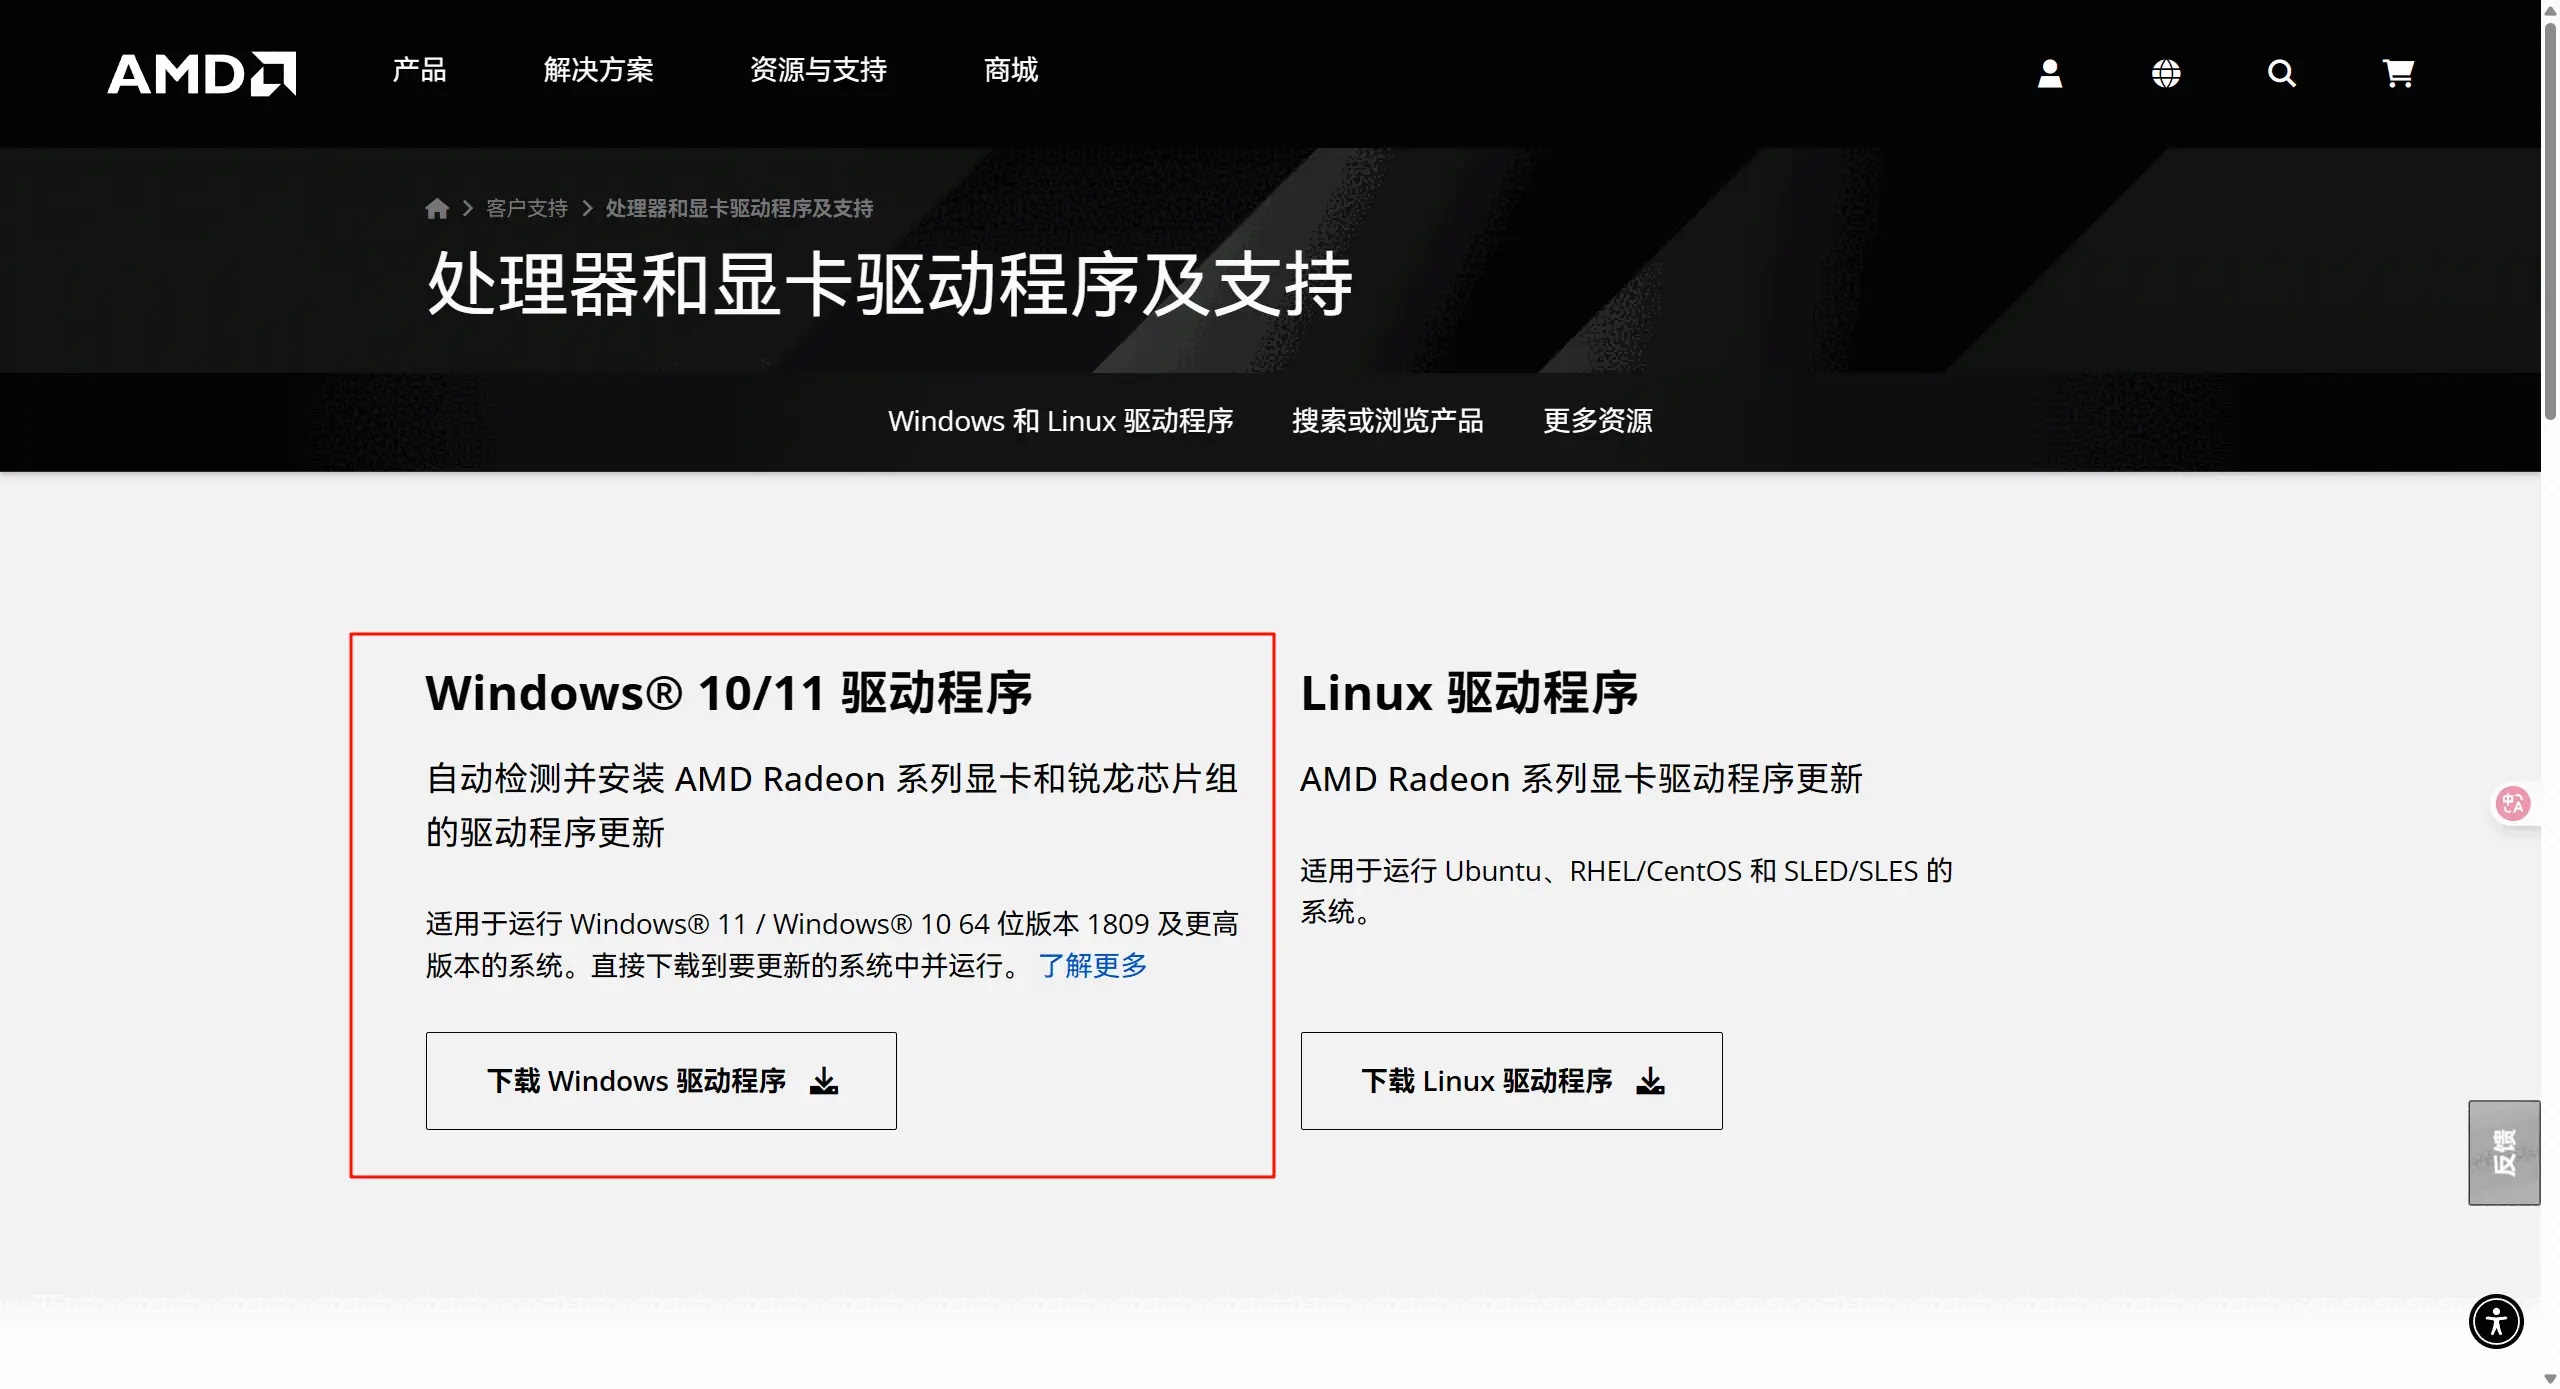Image resolution: width=2560 pixels, height=1389 pixels.
Task: Jump to Windows 和 Linux 驱动程序 section
Action: pos(1060,421)
